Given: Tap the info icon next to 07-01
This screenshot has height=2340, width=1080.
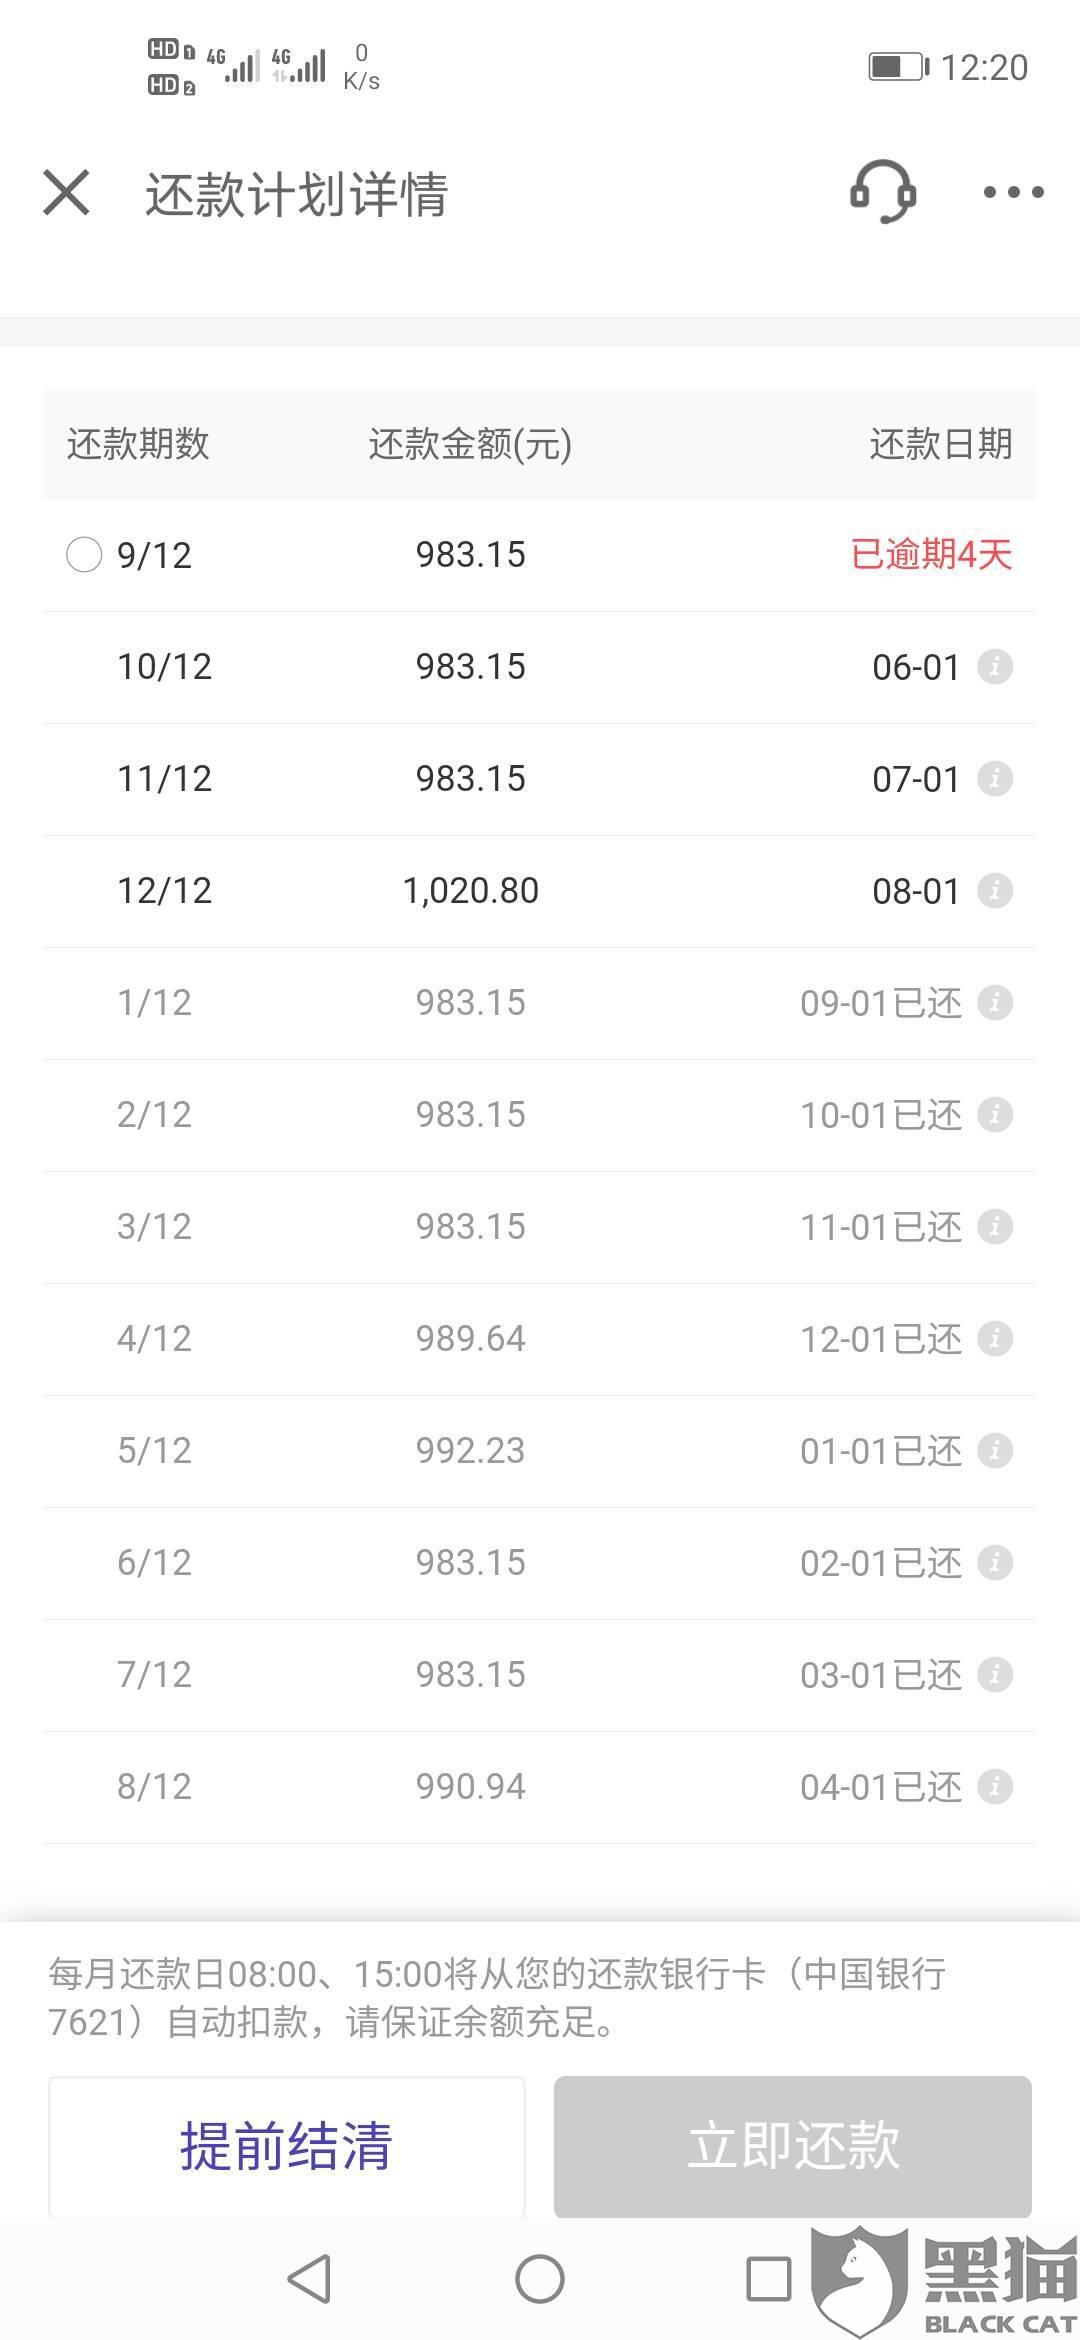Looking at the screenshot, I should (x=994, y=778).
